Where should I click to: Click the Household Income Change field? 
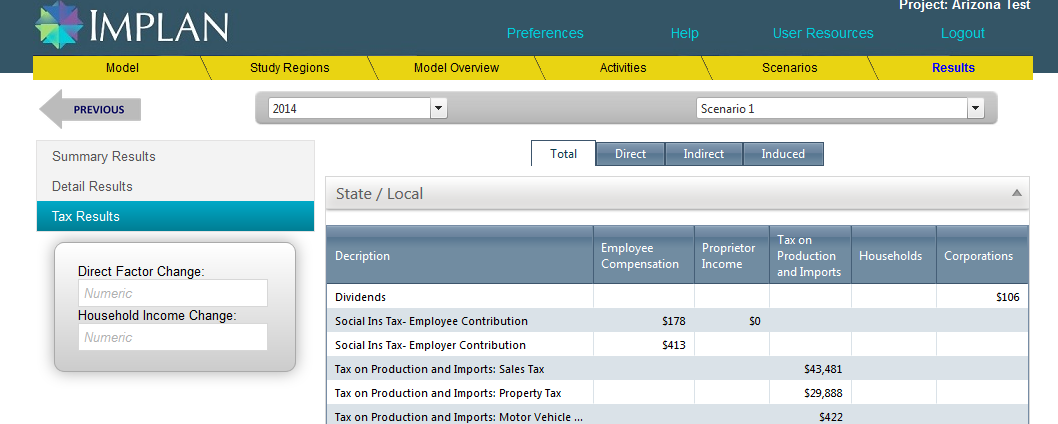coord(173,337)
